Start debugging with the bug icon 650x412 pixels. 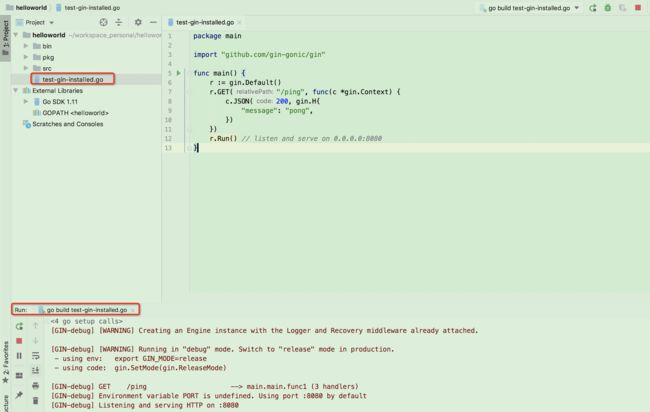pyautogui.click(x=608, y=8)
